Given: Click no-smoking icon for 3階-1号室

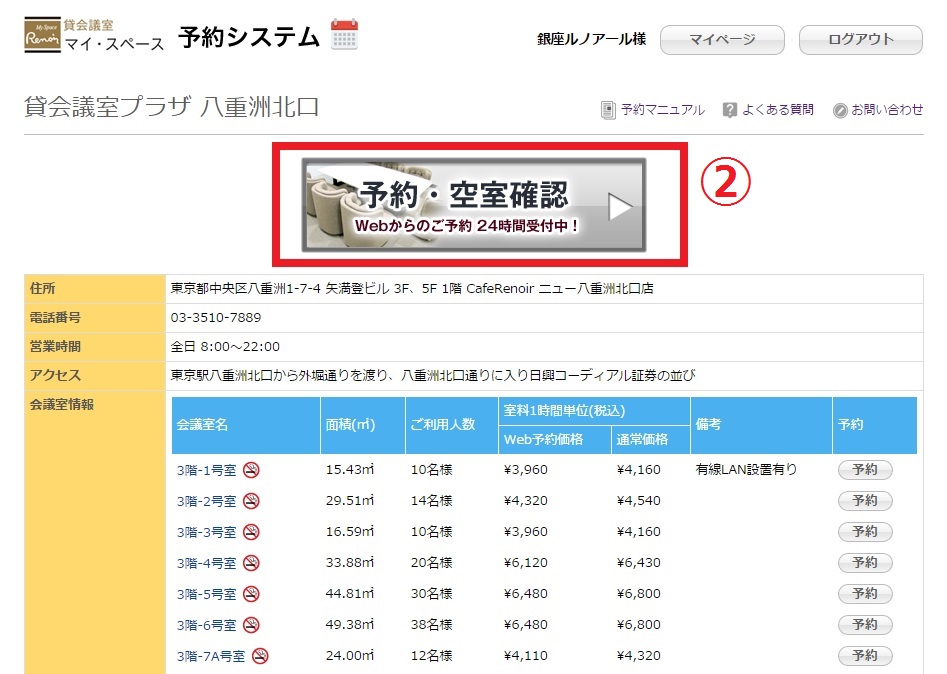Looking at the screenshot, I should point(251,470).
